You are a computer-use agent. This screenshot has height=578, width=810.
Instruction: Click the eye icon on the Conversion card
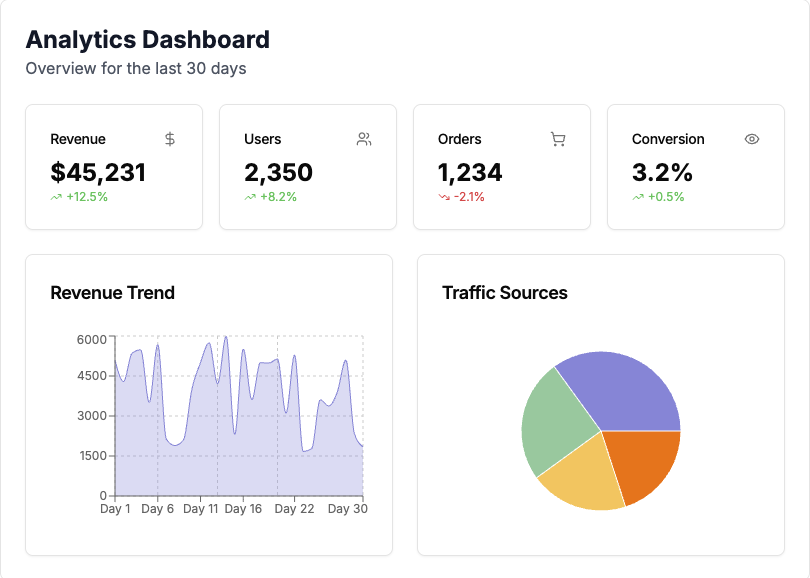[x=751, y=139]
